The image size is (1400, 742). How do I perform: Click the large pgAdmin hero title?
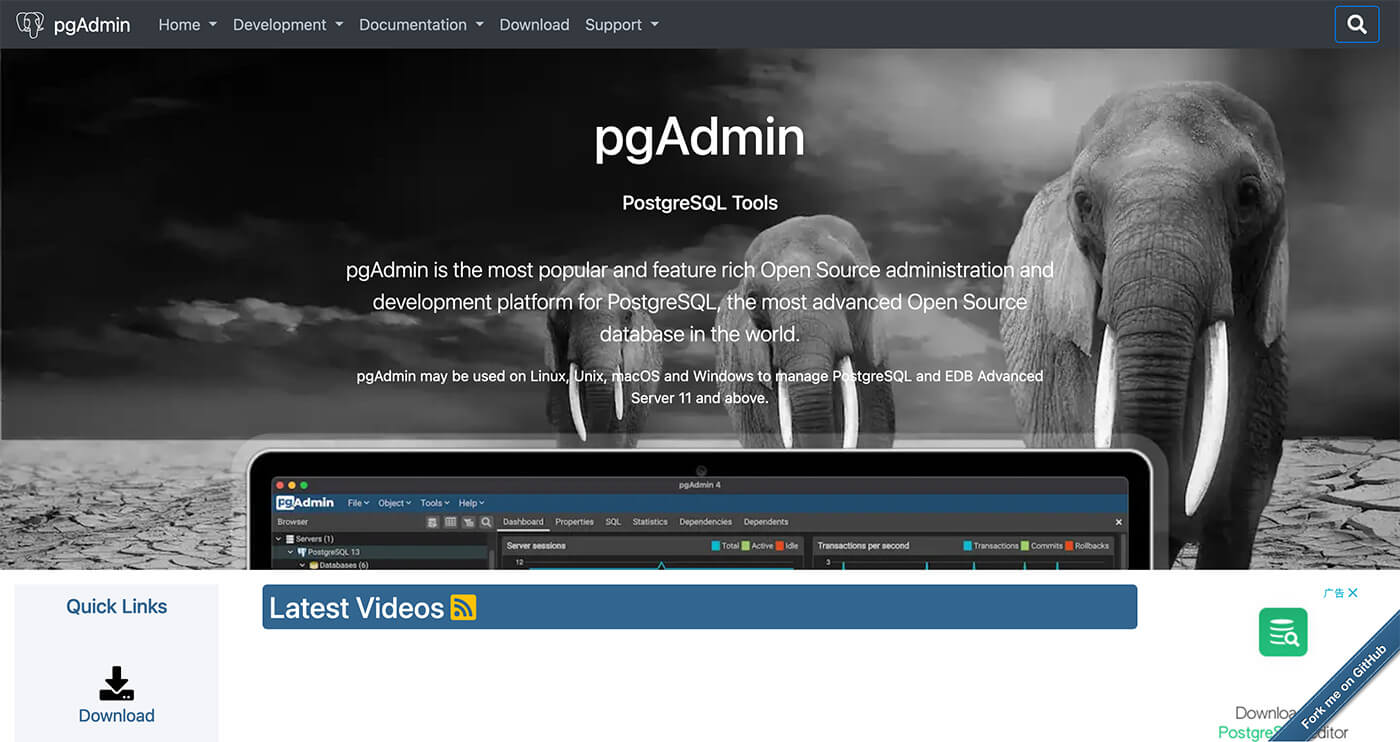click(x=700, y=137)
